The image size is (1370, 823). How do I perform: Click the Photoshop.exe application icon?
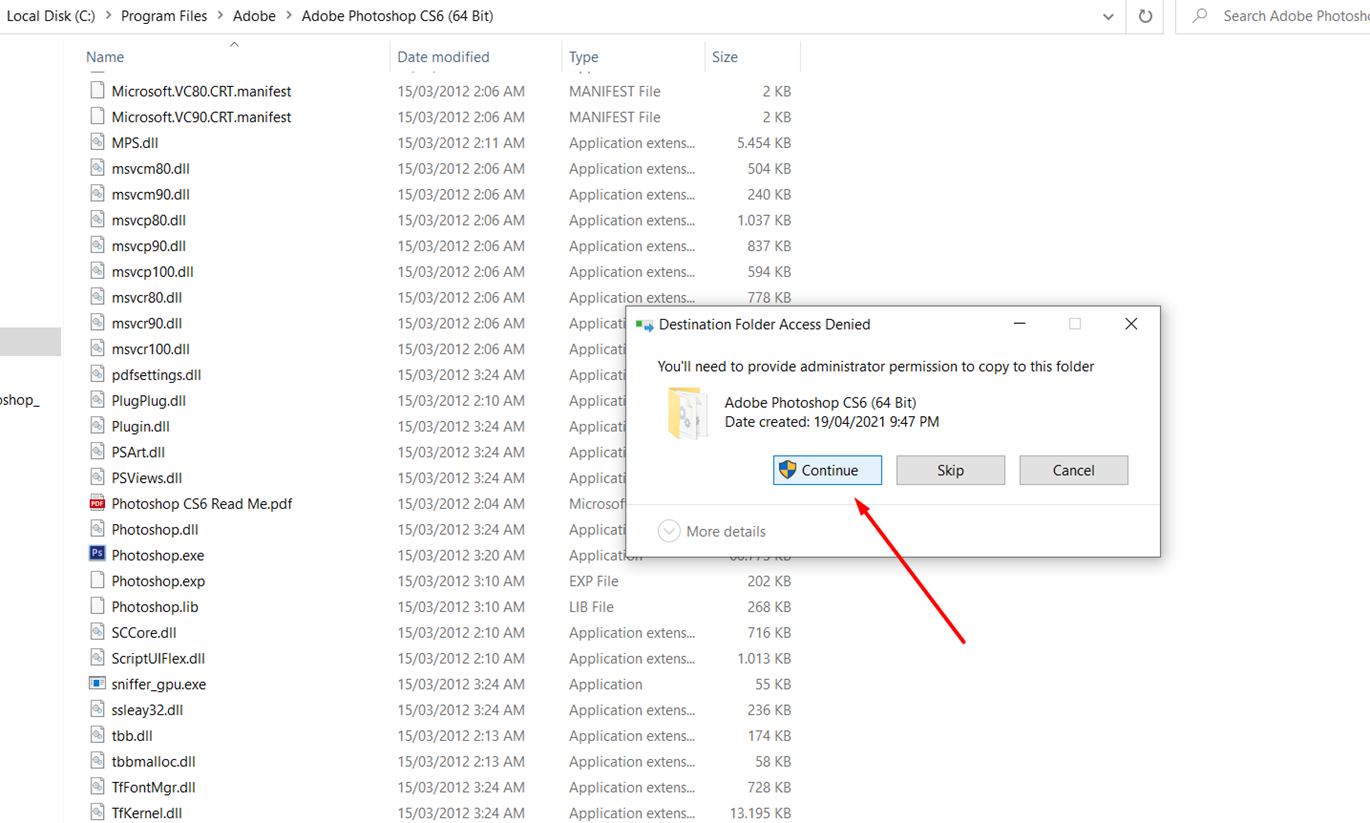97,554
